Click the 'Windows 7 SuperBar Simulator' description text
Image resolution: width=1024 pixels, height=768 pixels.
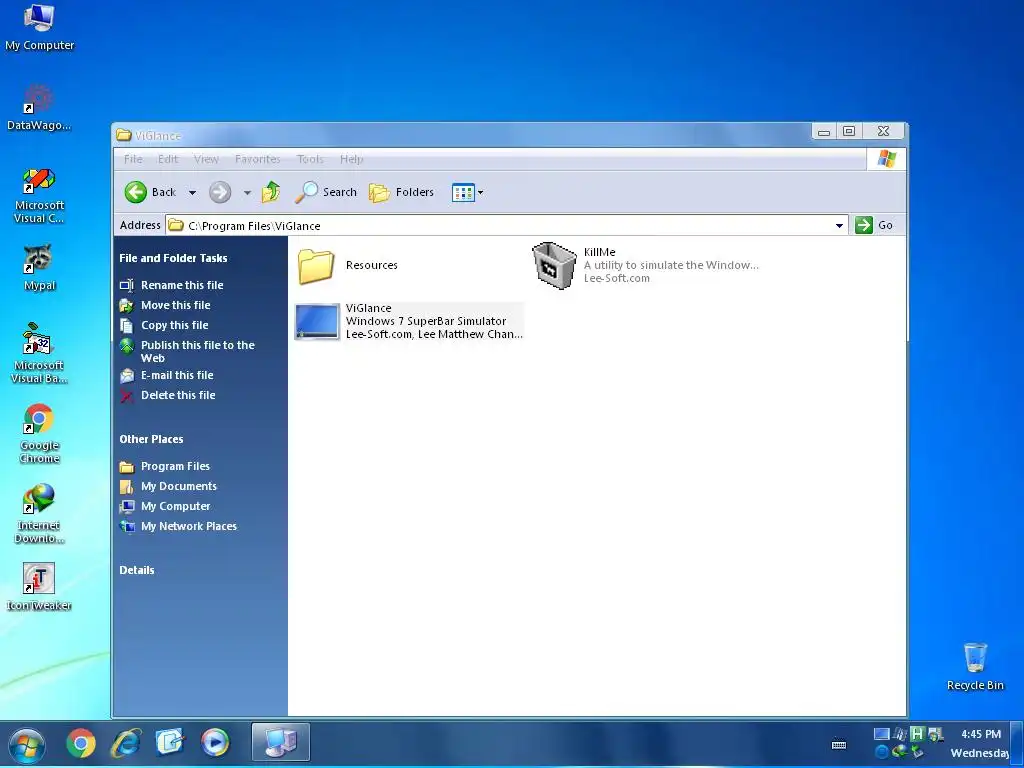[426, 321]
